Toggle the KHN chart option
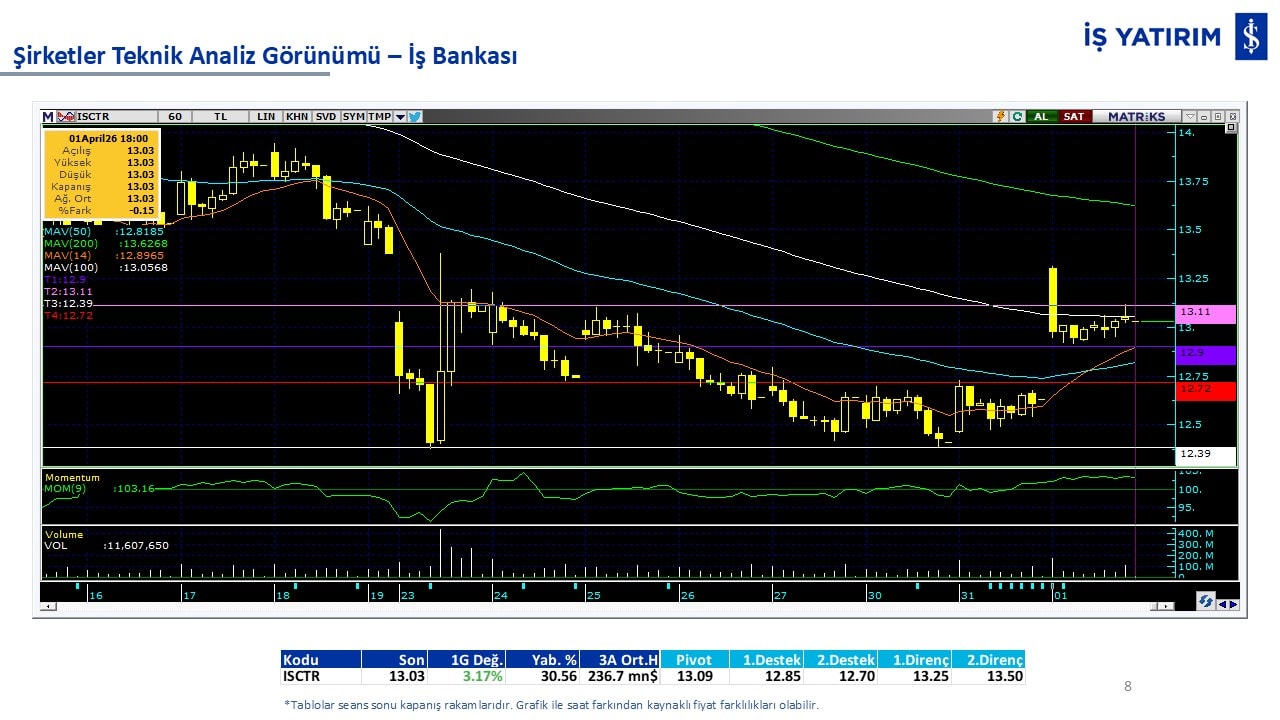The image size is (1280, 720). 297,117
